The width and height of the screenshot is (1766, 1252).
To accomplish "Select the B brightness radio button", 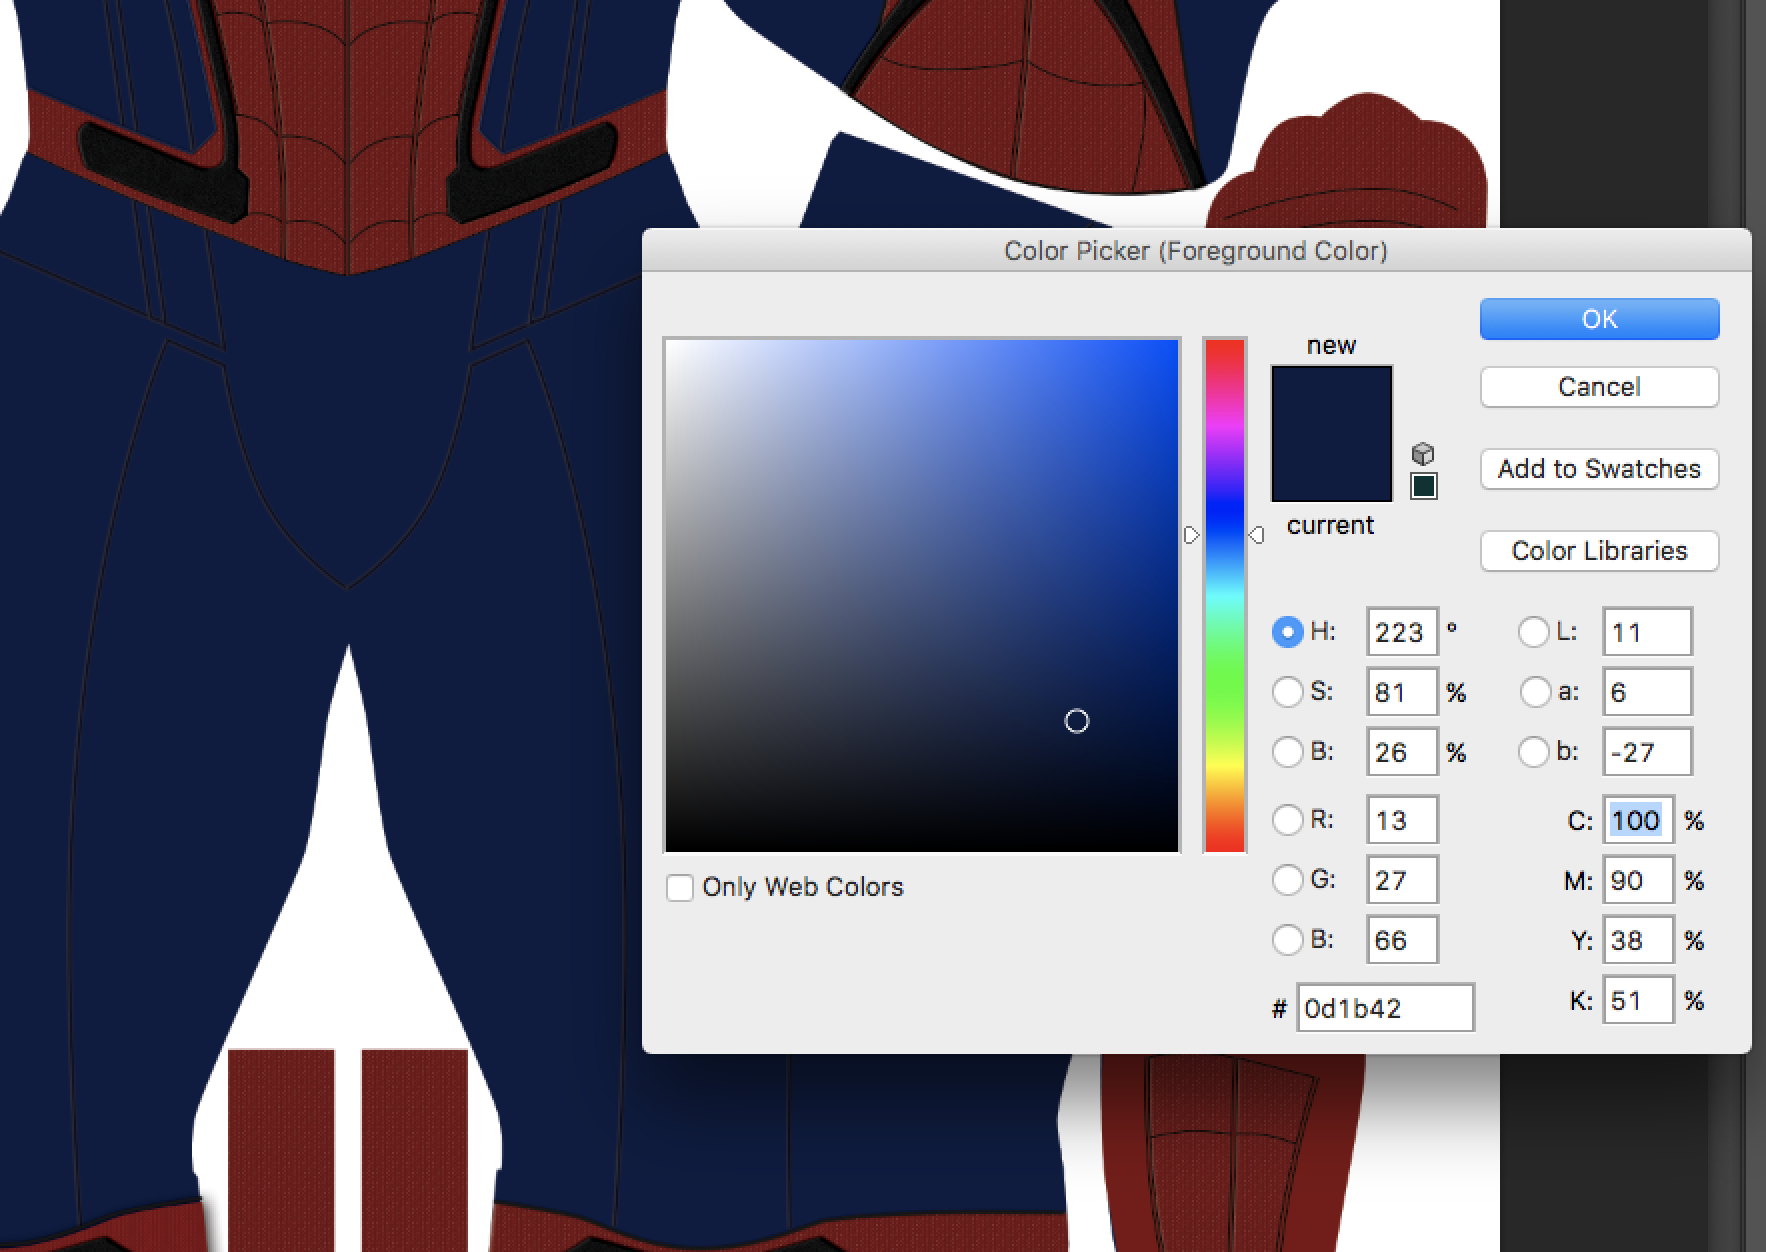I will (1287, 751).
